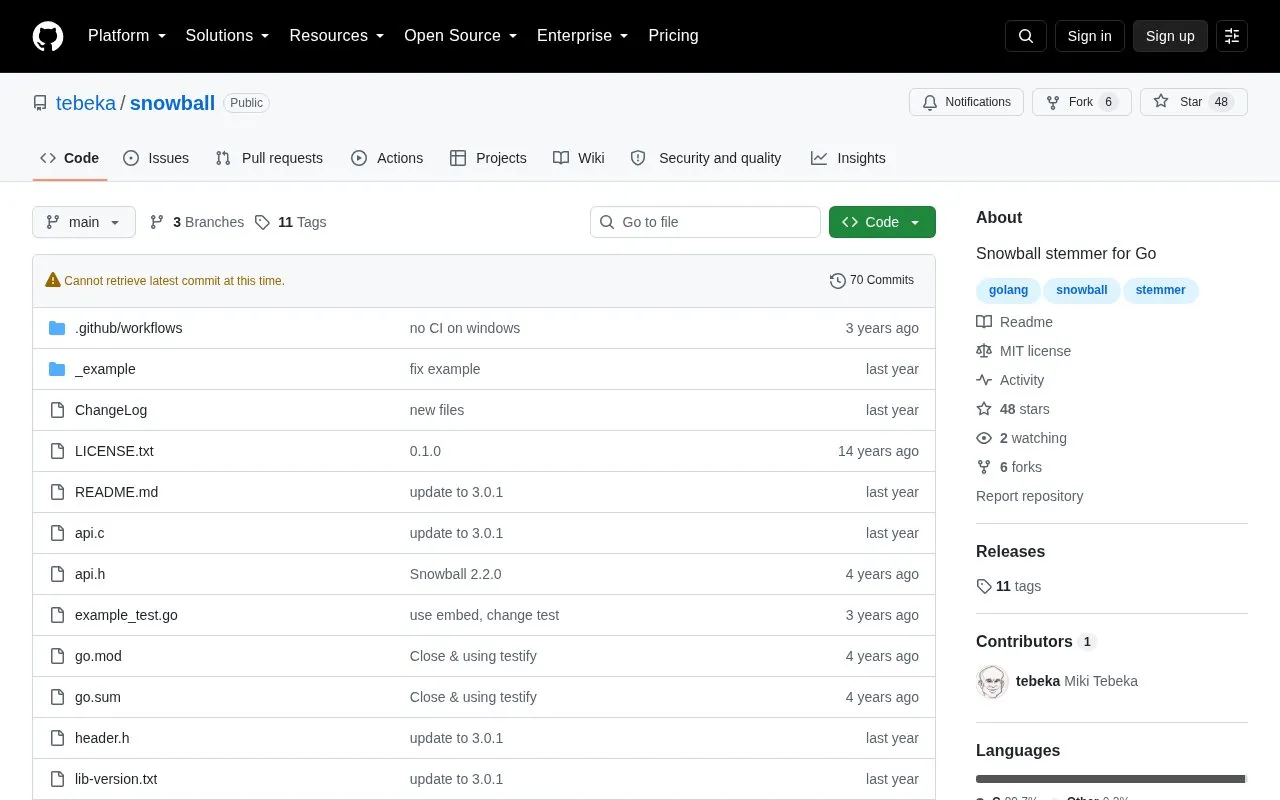The height and width of the screenshot is (800, 1280).
Task: Open the .github/workflows folder
Action: (x=128, y=328)
